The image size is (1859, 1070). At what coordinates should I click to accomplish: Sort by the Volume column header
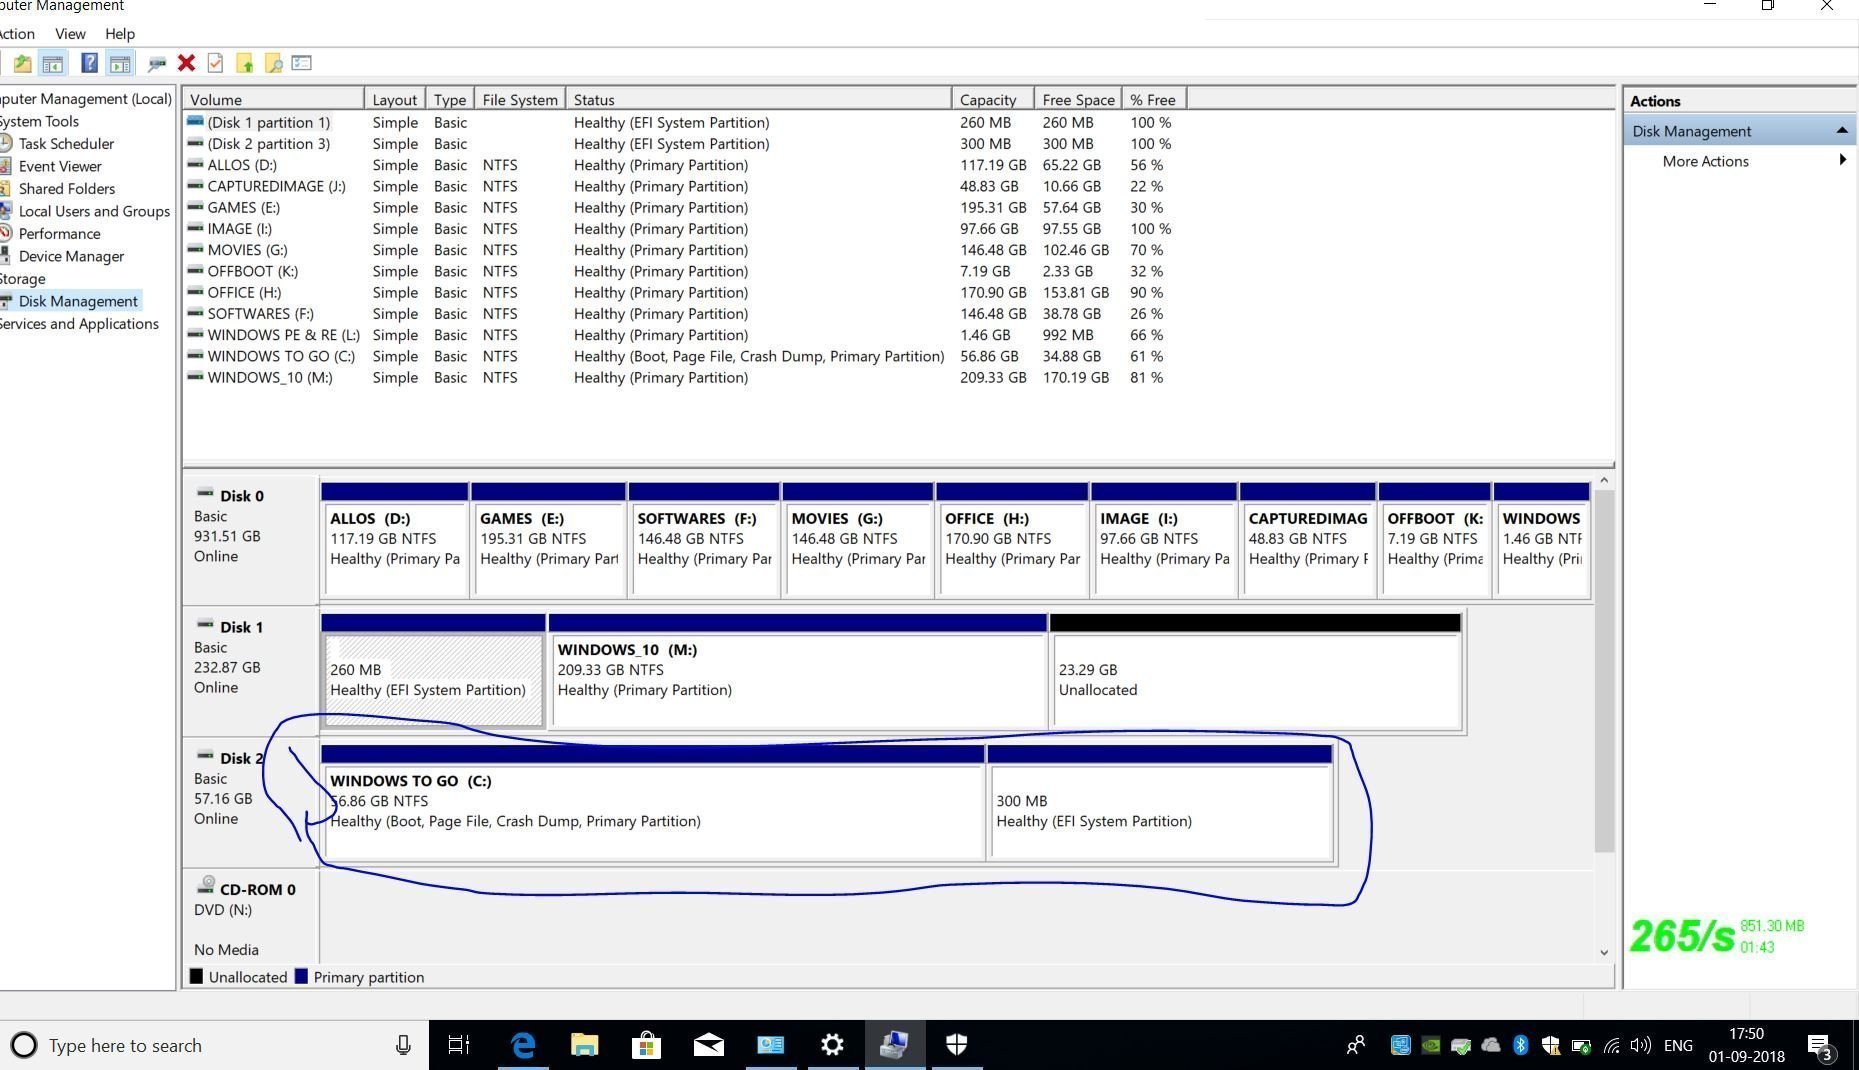coord(274,99)
